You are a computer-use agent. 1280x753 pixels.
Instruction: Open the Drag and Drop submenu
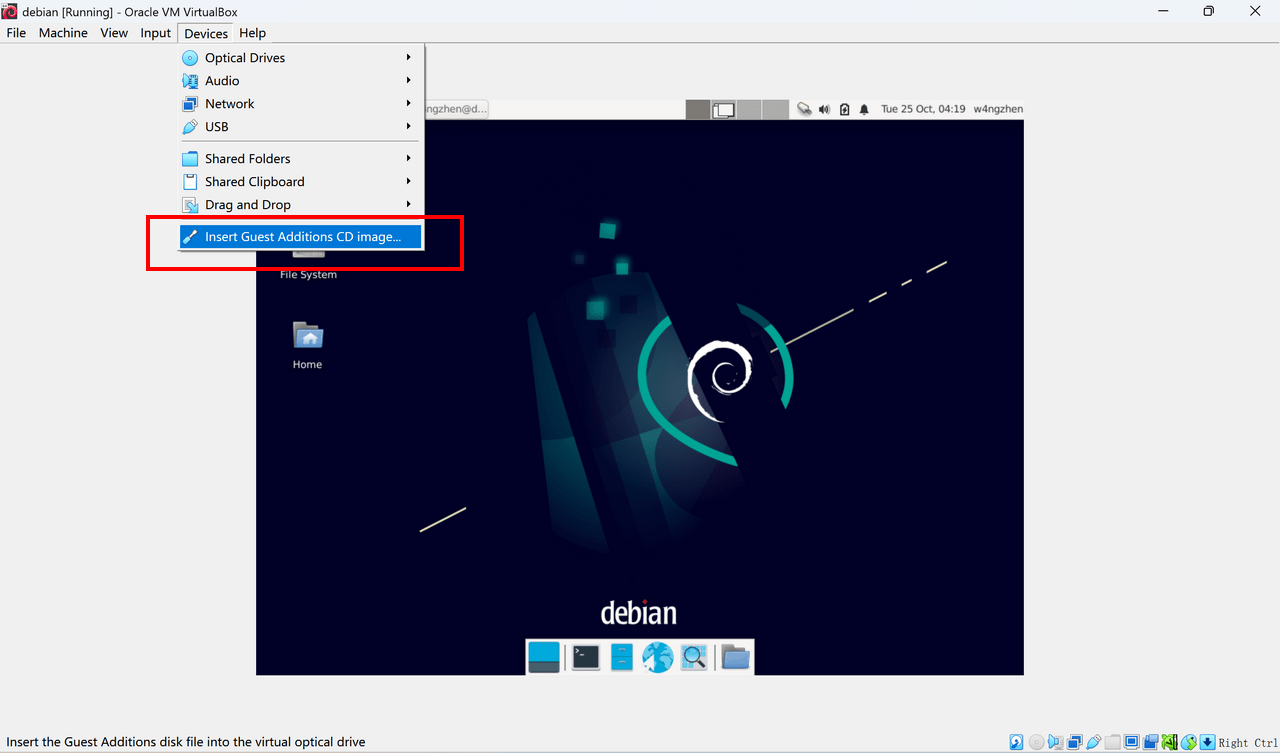tap(301, 205)
